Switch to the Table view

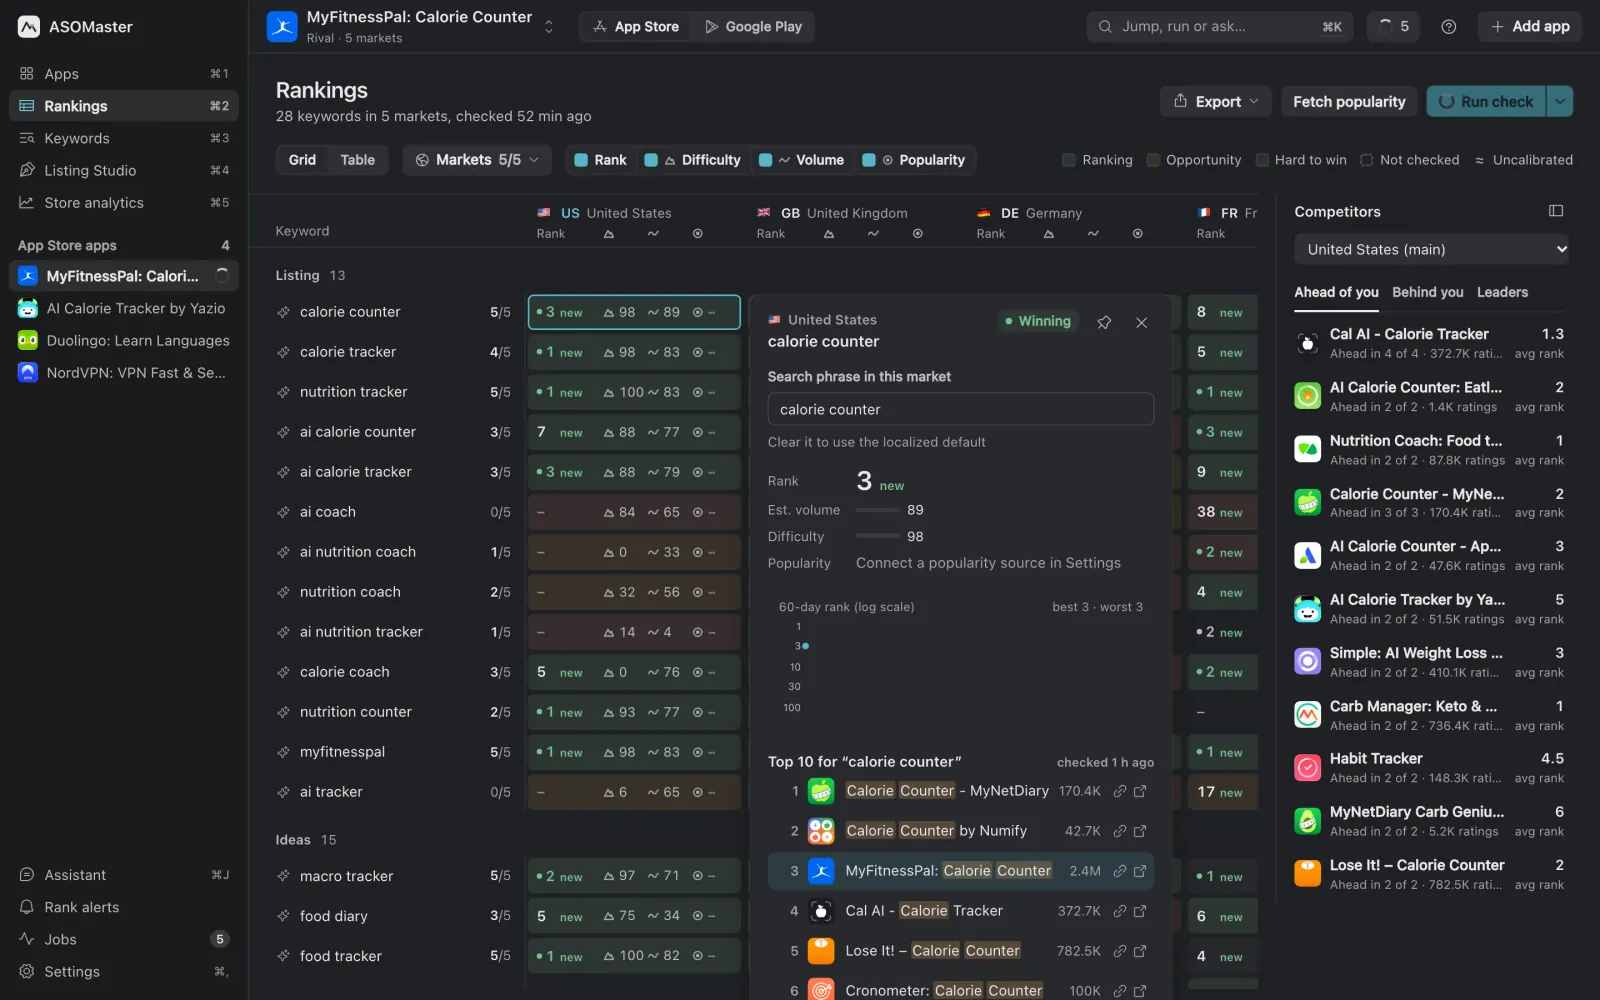(358, 160)
